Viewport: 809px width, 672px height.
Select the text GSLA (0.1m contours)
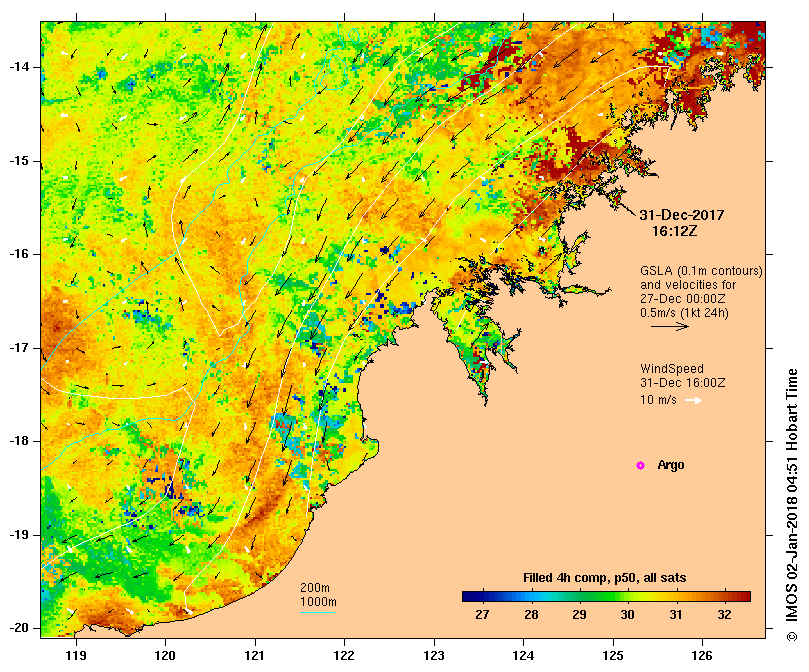701,271
